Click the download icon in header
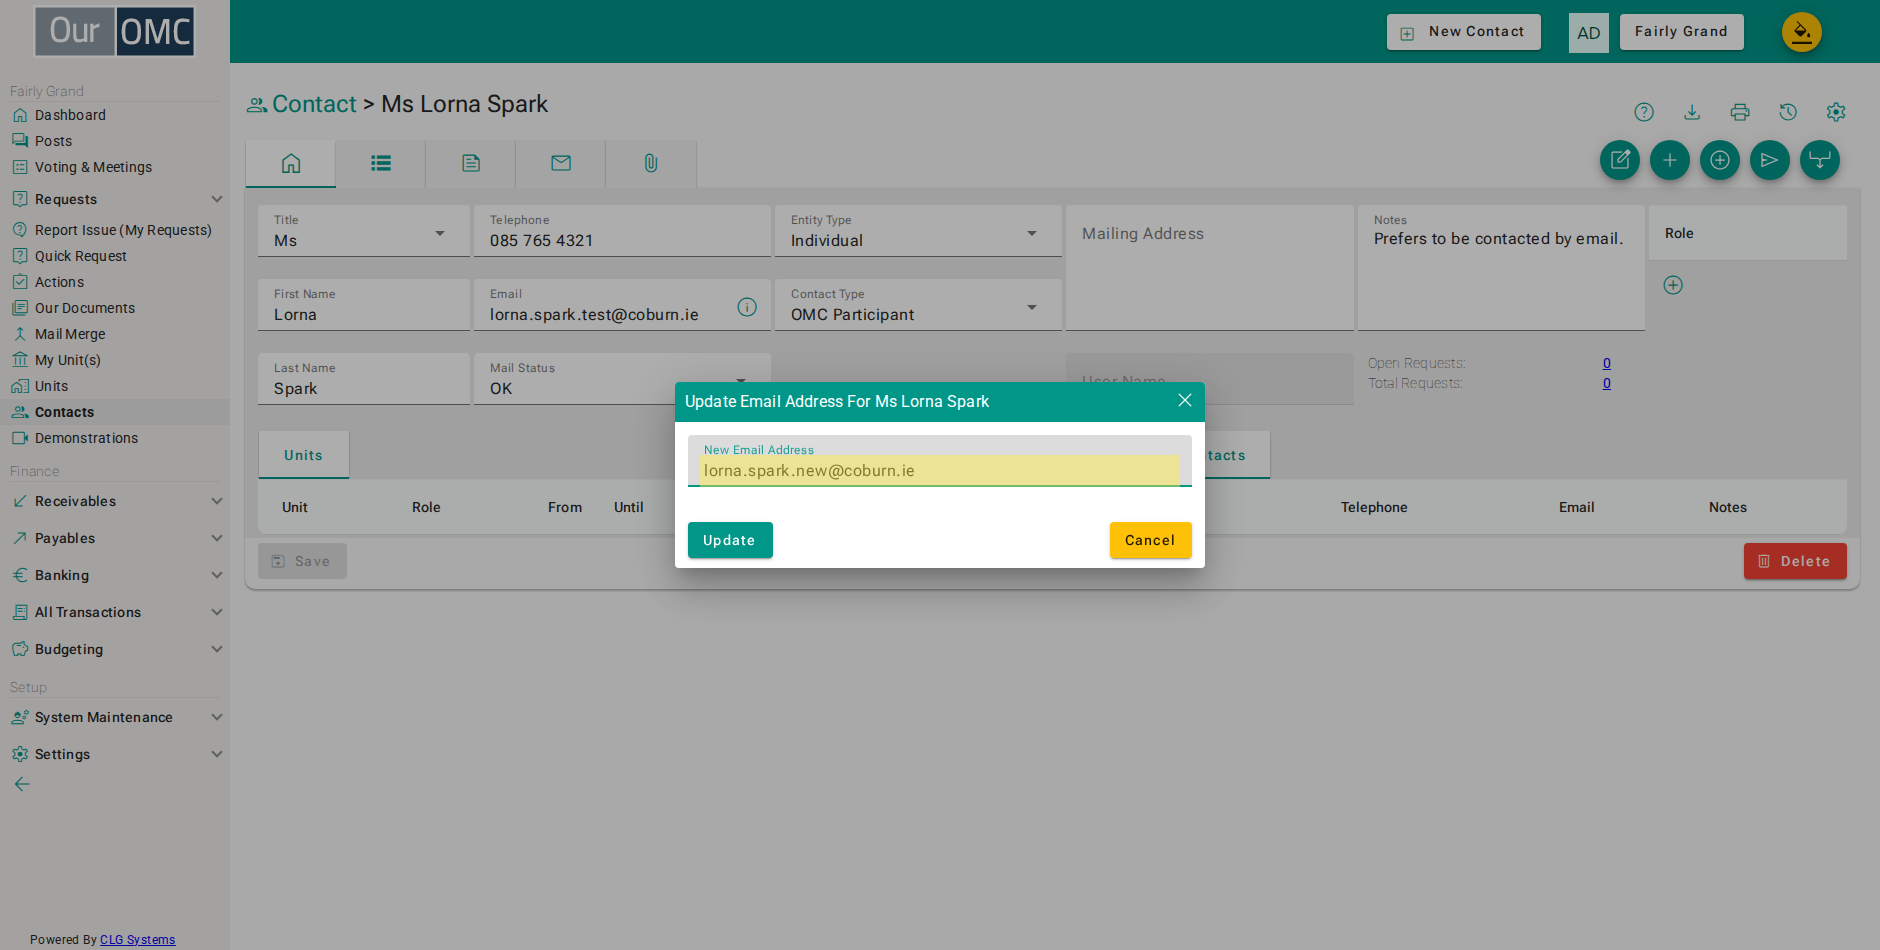 pyautogui.click(x=1692, y=112)
